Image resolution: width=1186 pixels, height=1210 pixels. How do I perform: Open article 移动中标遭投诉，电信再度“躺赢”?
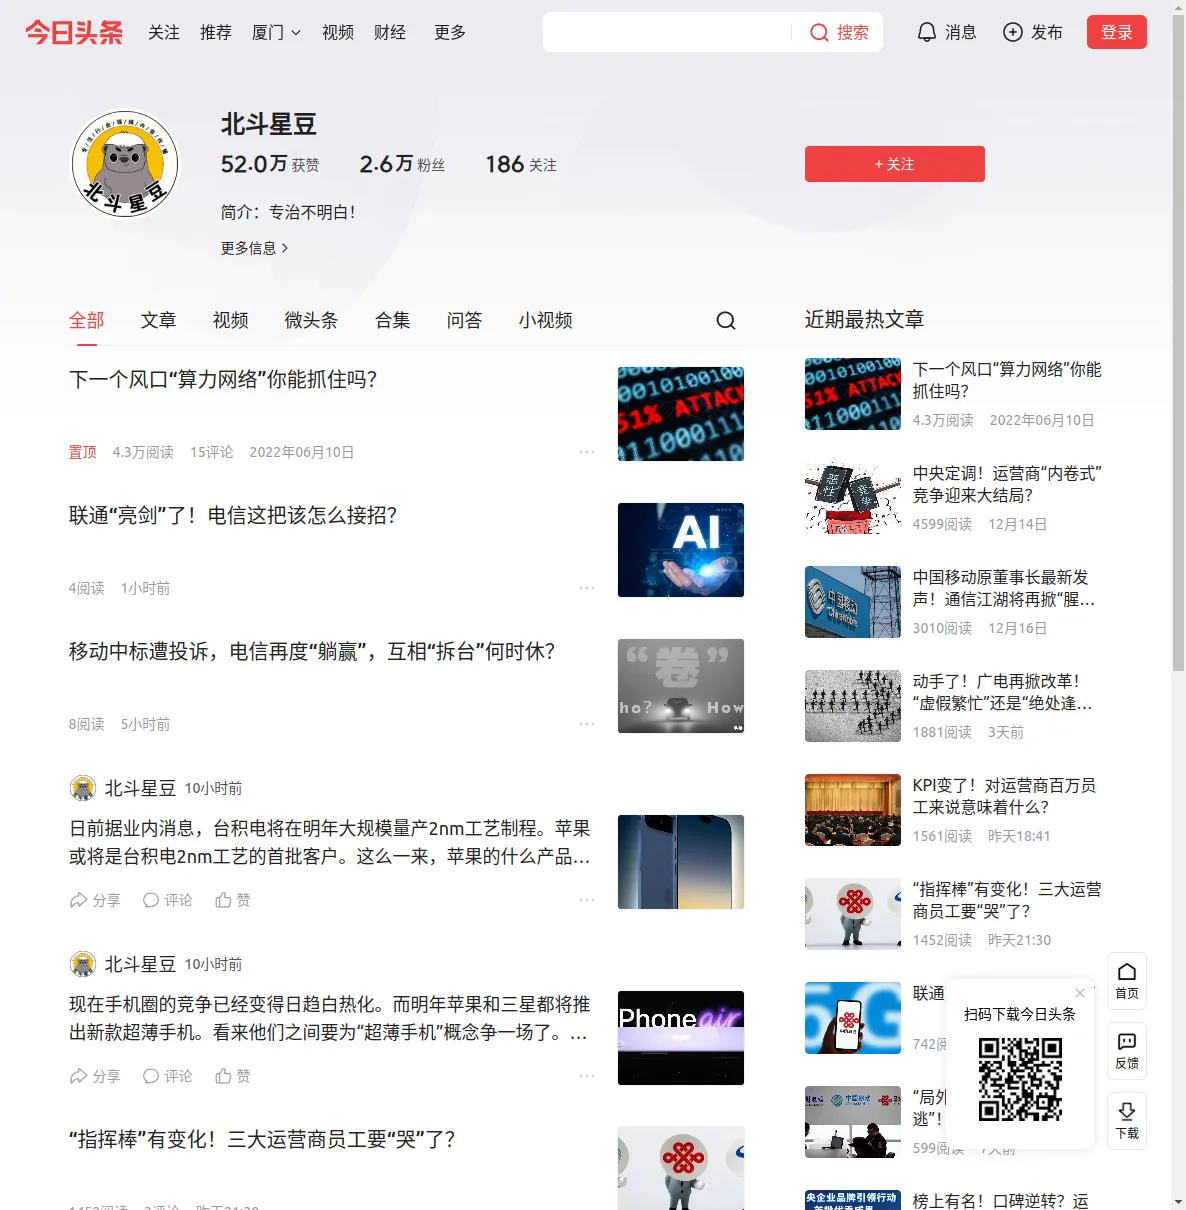pos(312,651)
